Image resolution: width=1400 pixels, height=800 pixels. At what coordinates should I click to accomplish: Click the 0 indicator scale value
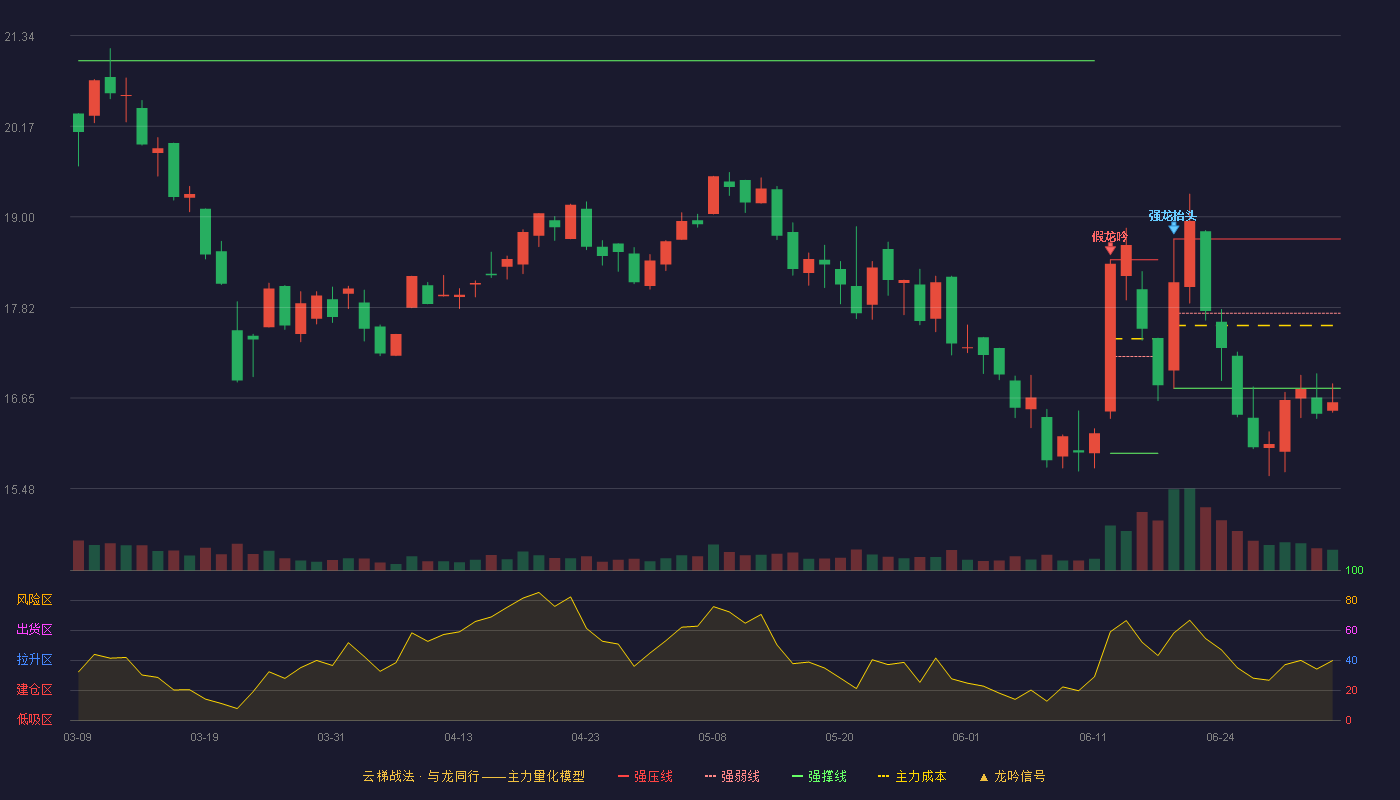1348,720
